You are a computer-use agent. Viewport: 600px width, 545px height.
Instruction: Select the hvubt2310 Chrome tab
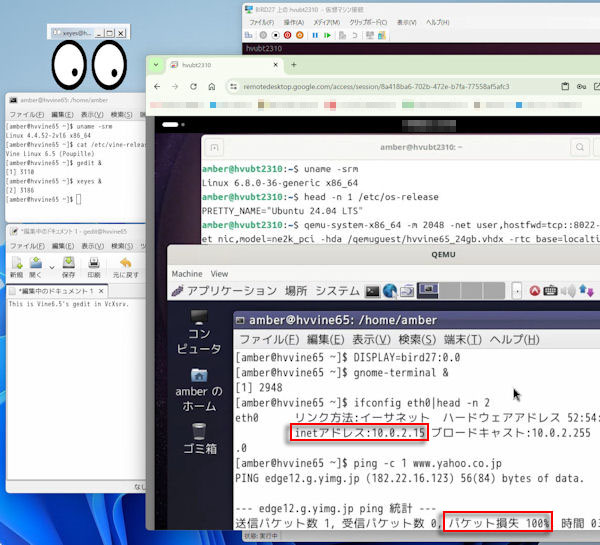click(225, 65)
